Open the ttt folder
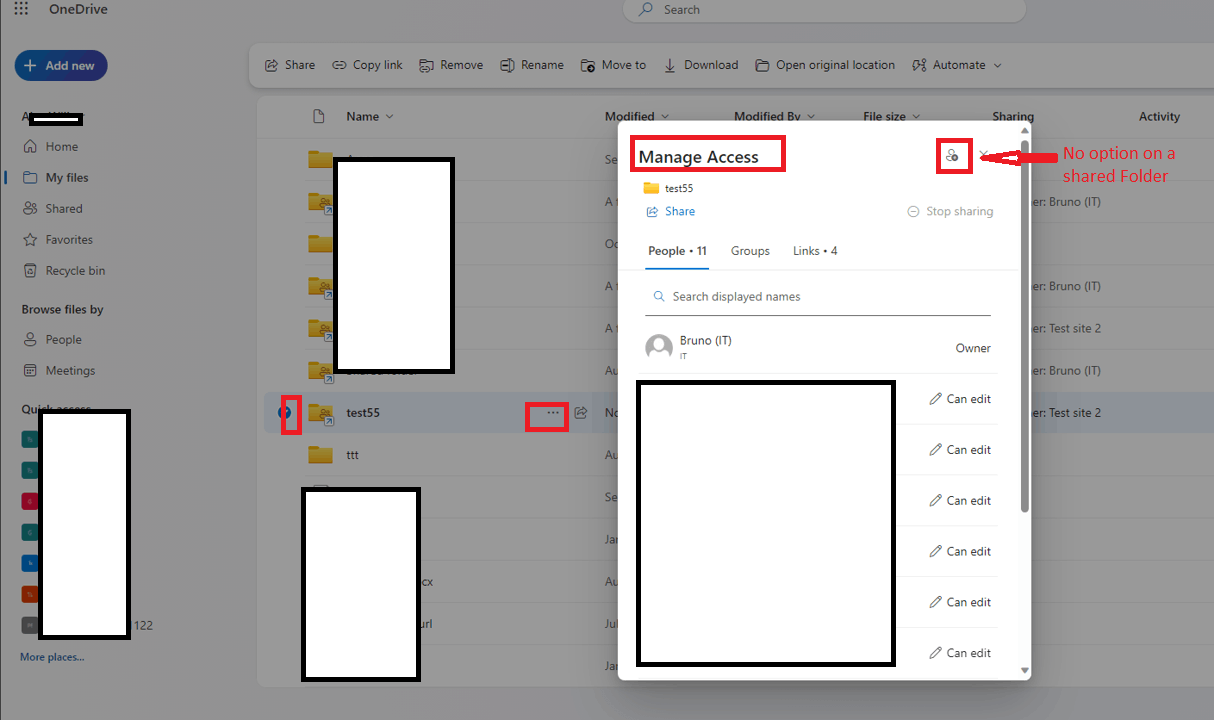Screen dimensions: 1214x720 (352, 455)
